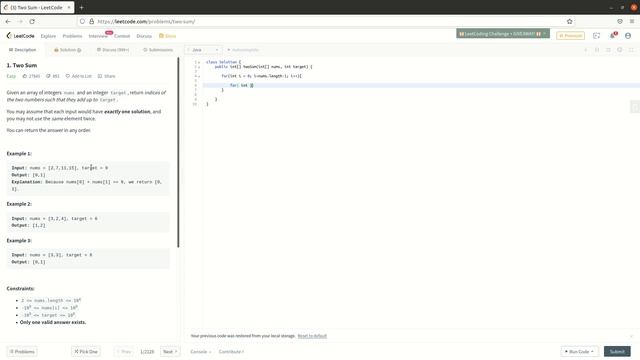Image resolution: width=640 pixels, height=360 pixels.
Task: Switch to the Submissions tab
Action: click(158, 50)
